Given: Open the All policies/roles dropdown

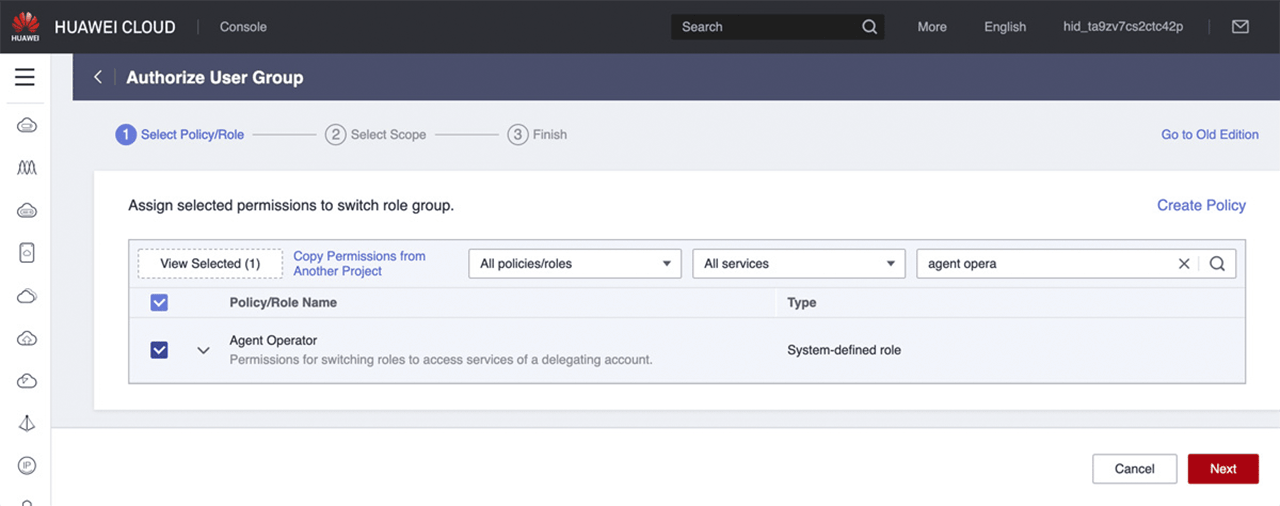Looking at the screenshot, I should [x=574, y=264].
